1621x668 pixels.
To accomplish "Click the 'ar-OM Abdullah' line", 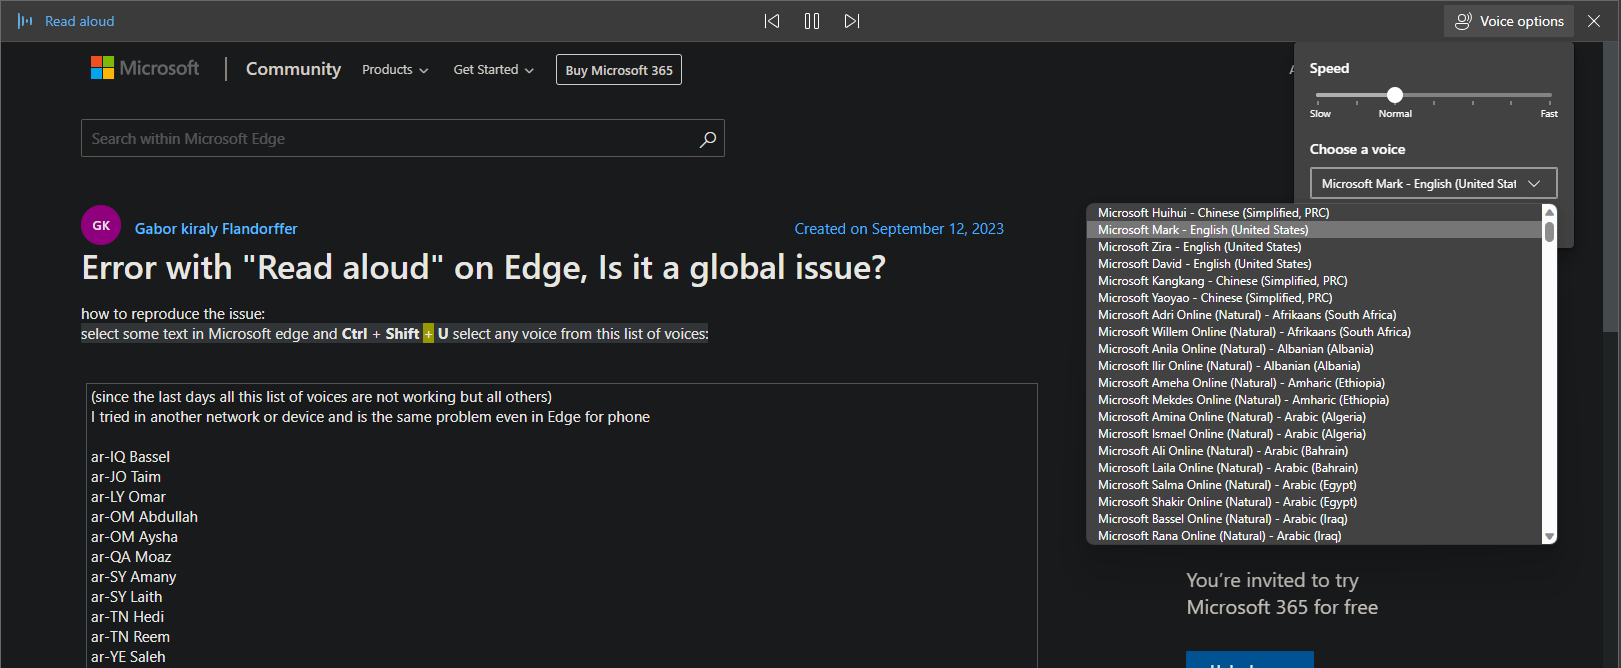I will [x=144, y=517].
